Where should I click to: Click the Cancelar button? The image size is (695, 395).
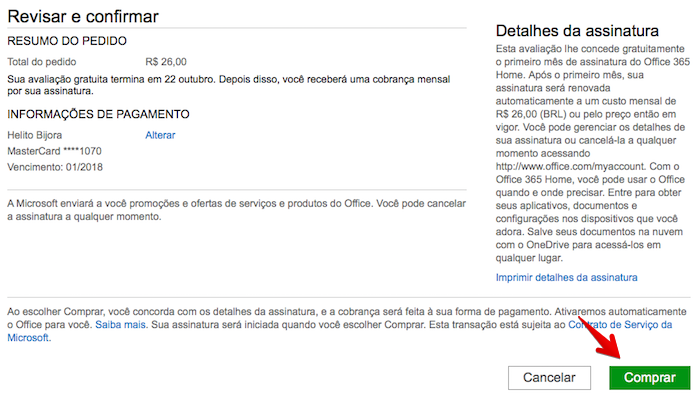549,378
